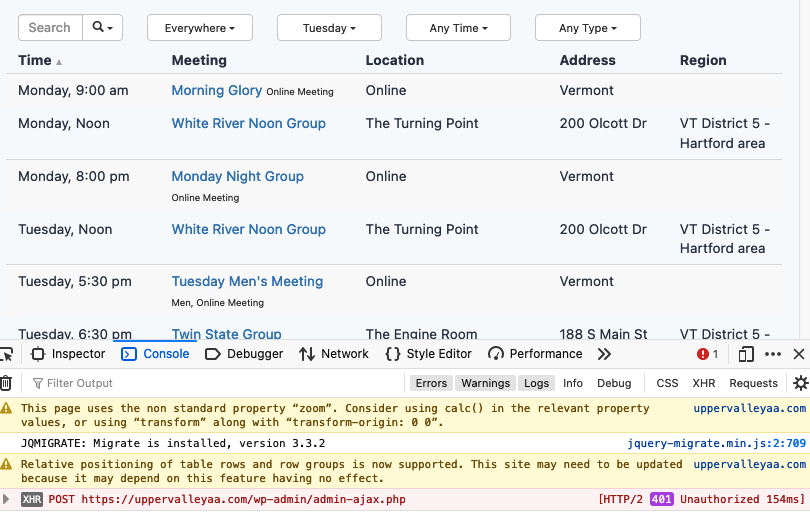
Task: Open the search magnifier dropdown
Action: point(102,27)
